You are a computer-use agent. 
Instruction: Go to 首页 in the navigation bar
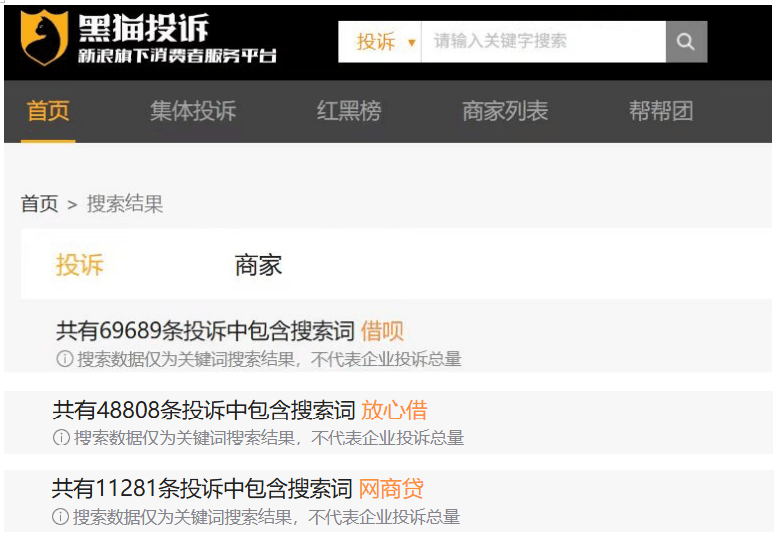pos(48,111)
